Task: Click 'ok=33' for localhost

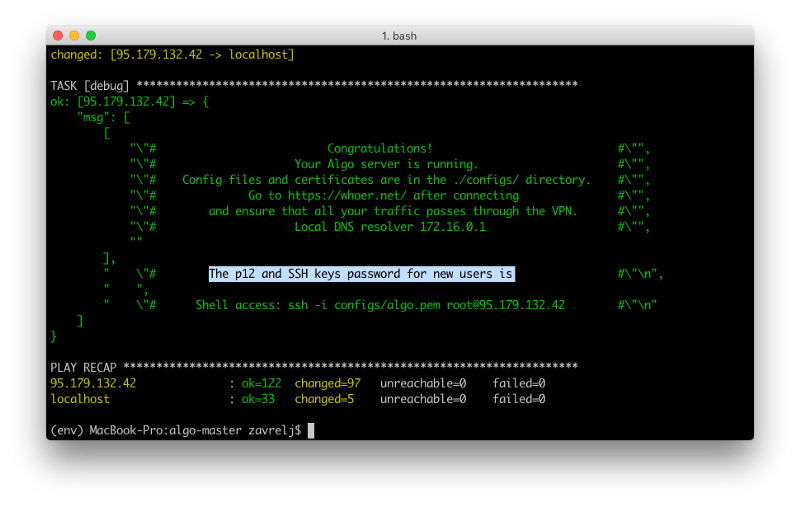Action: point(258,399)
